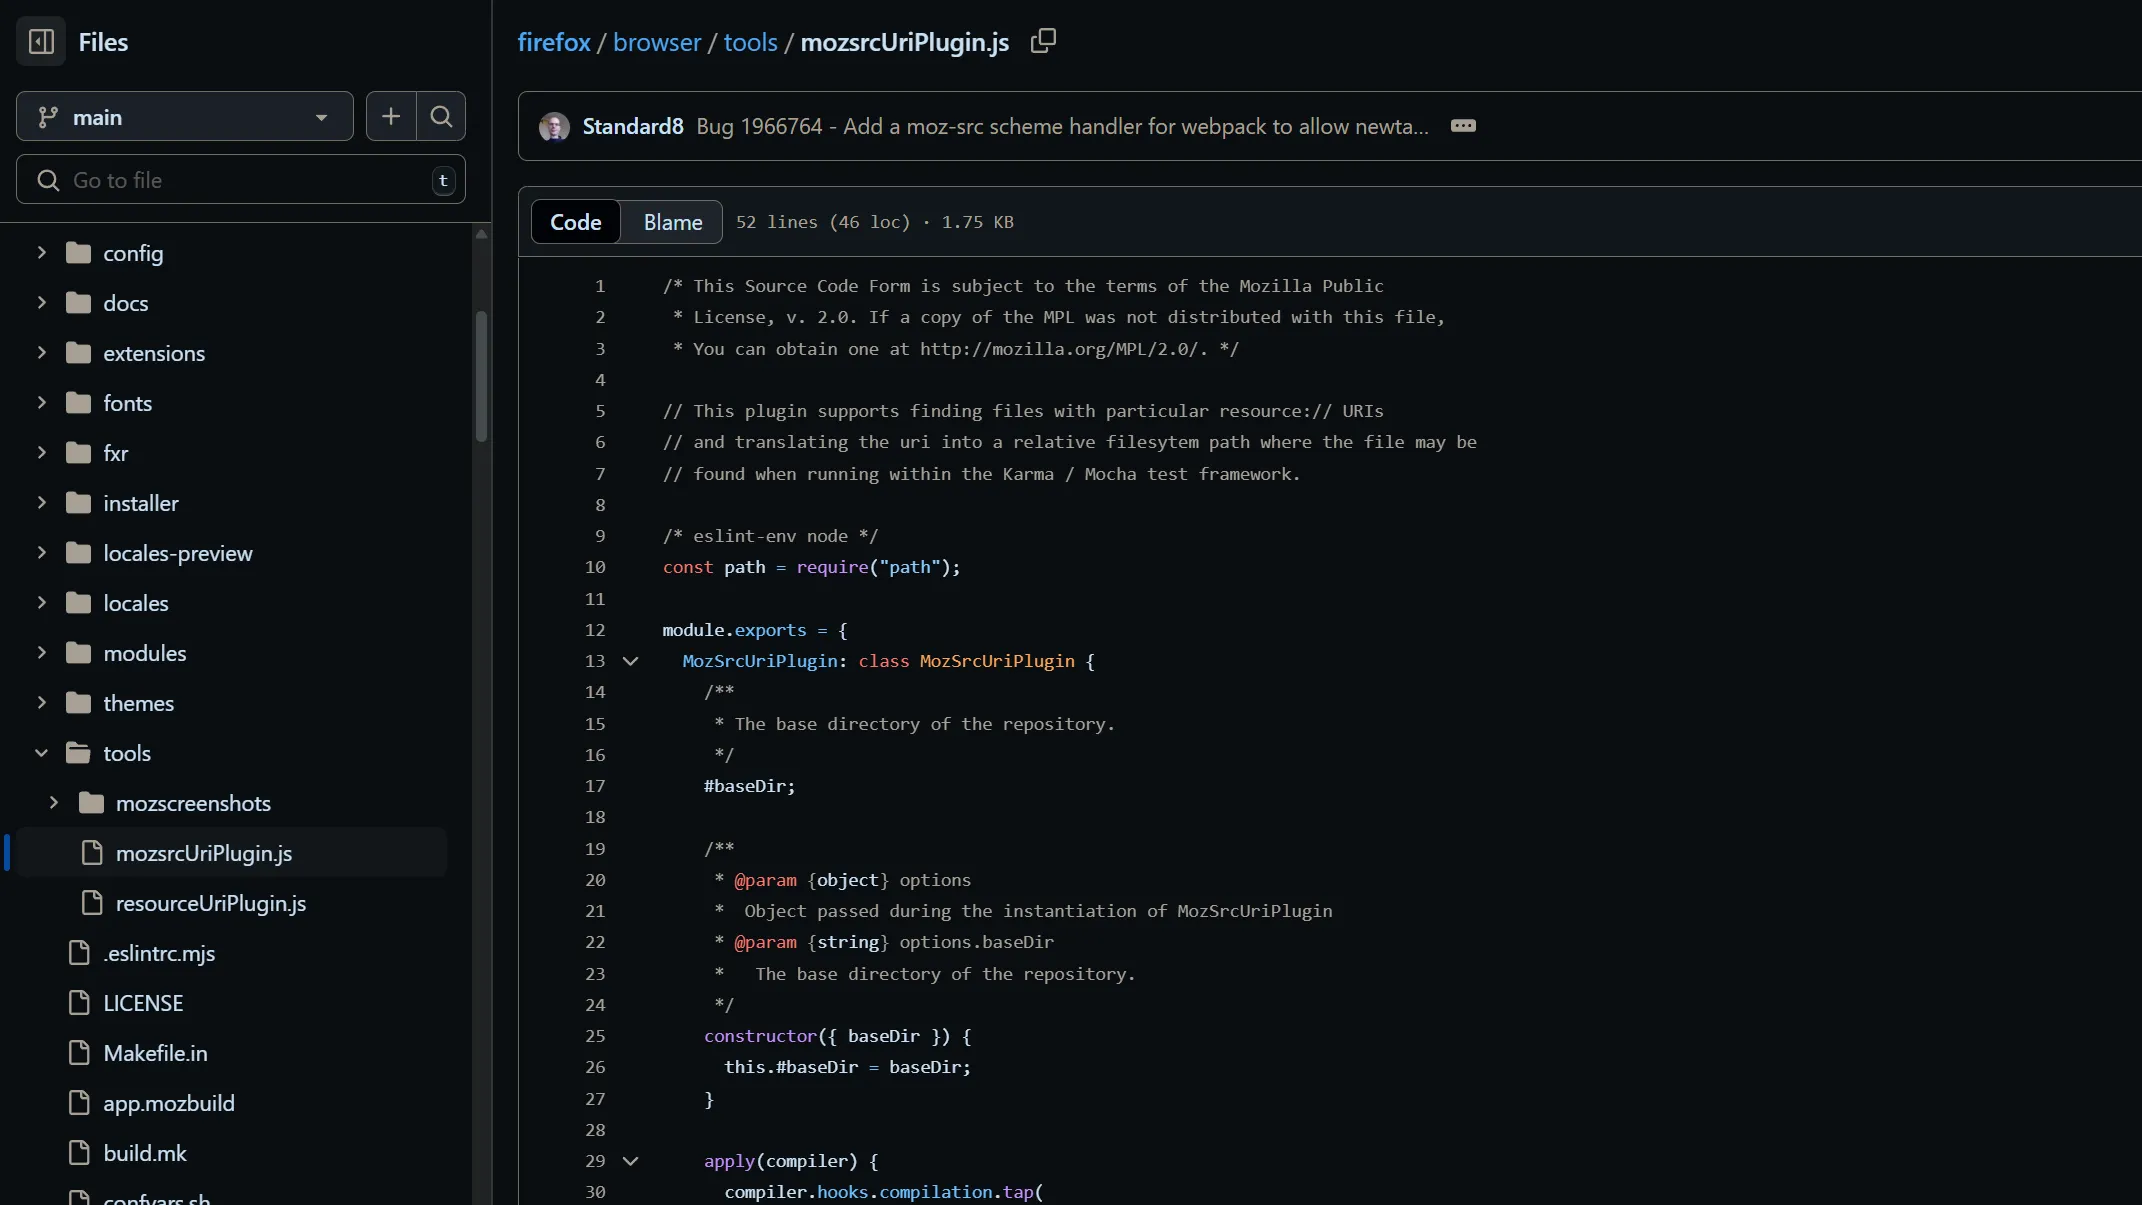This screenshot has height=1205, width=2142.
Task: Go to tools folder breadcrumb
Action: [750, 42]
